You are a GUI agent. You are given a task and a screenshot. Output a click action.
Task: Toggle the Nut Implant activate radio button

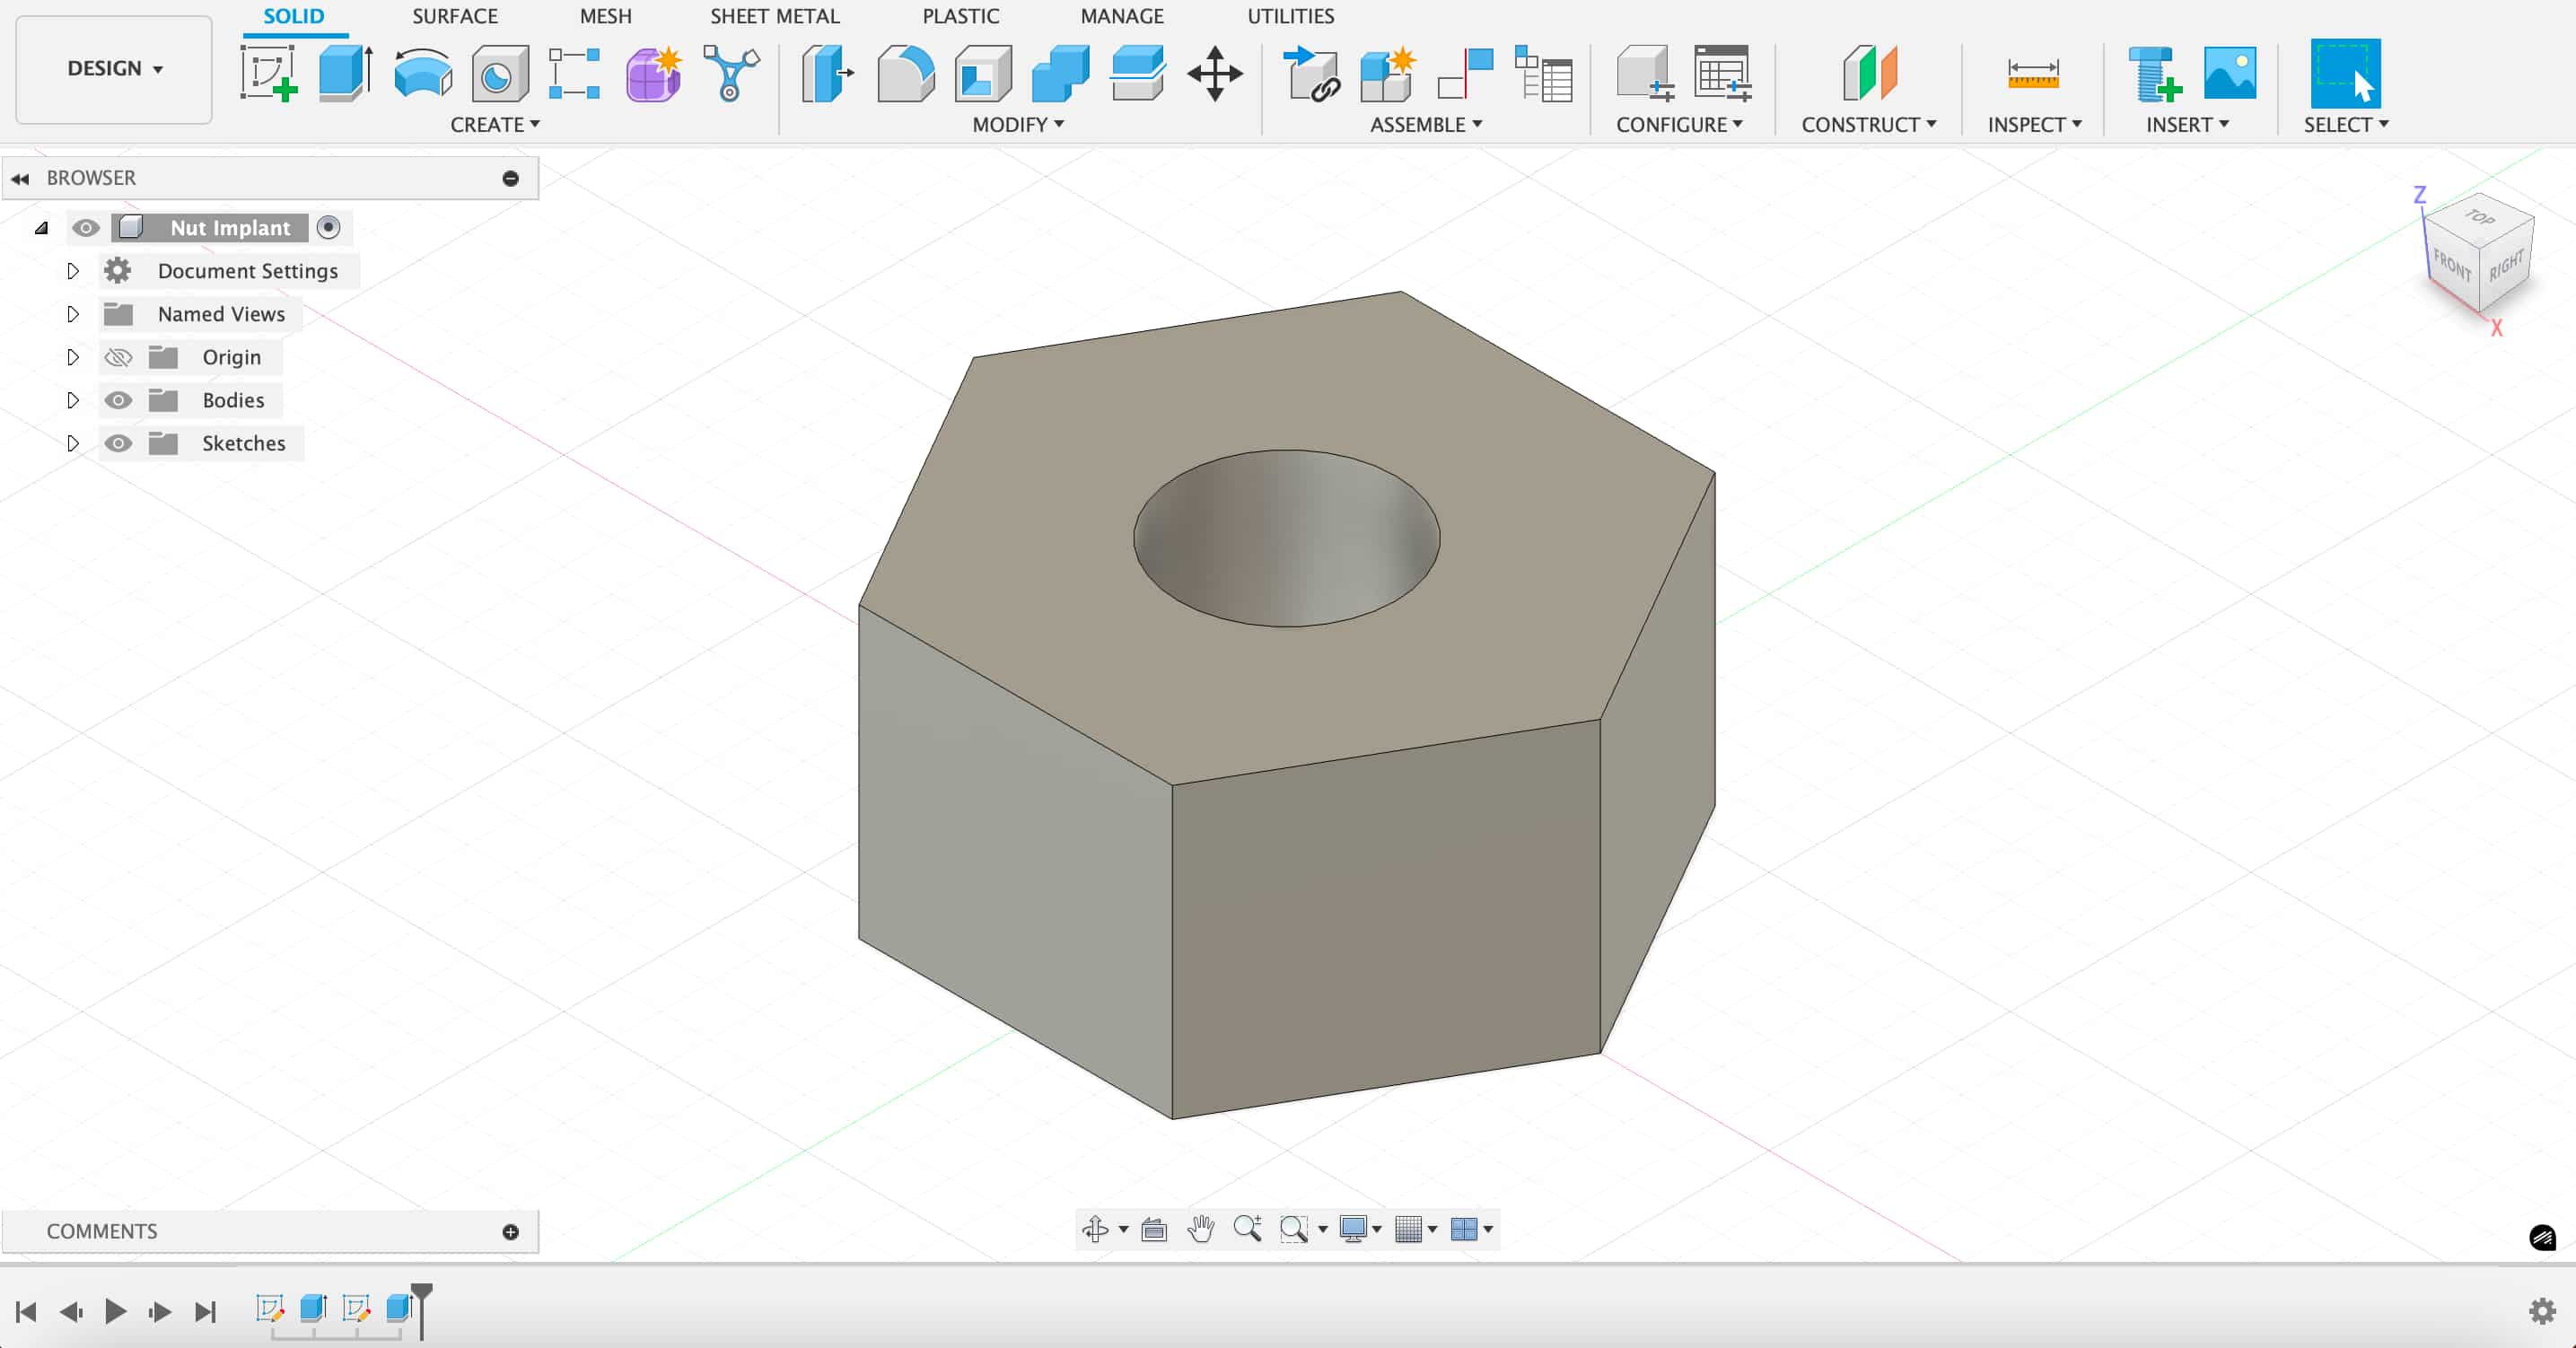point(328,228)
